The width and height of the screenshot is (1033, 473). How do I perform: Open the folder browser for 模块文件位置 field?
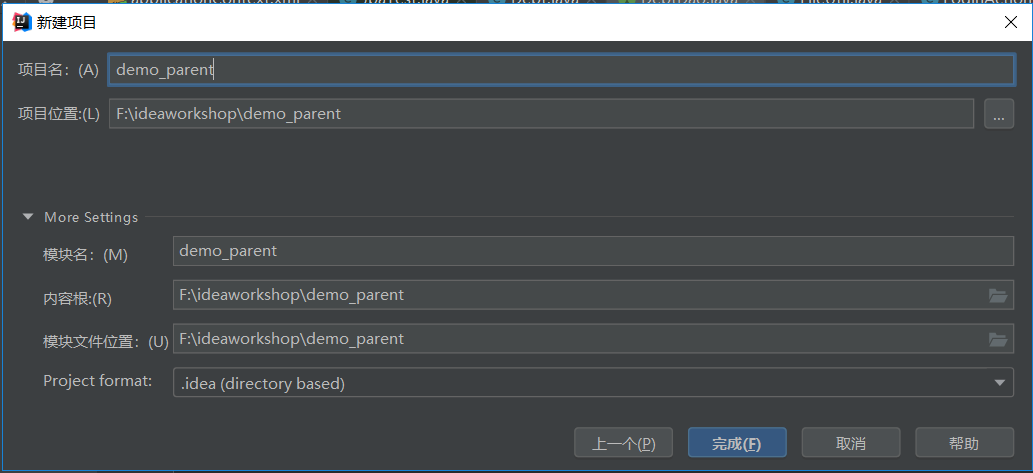[998, 340]
